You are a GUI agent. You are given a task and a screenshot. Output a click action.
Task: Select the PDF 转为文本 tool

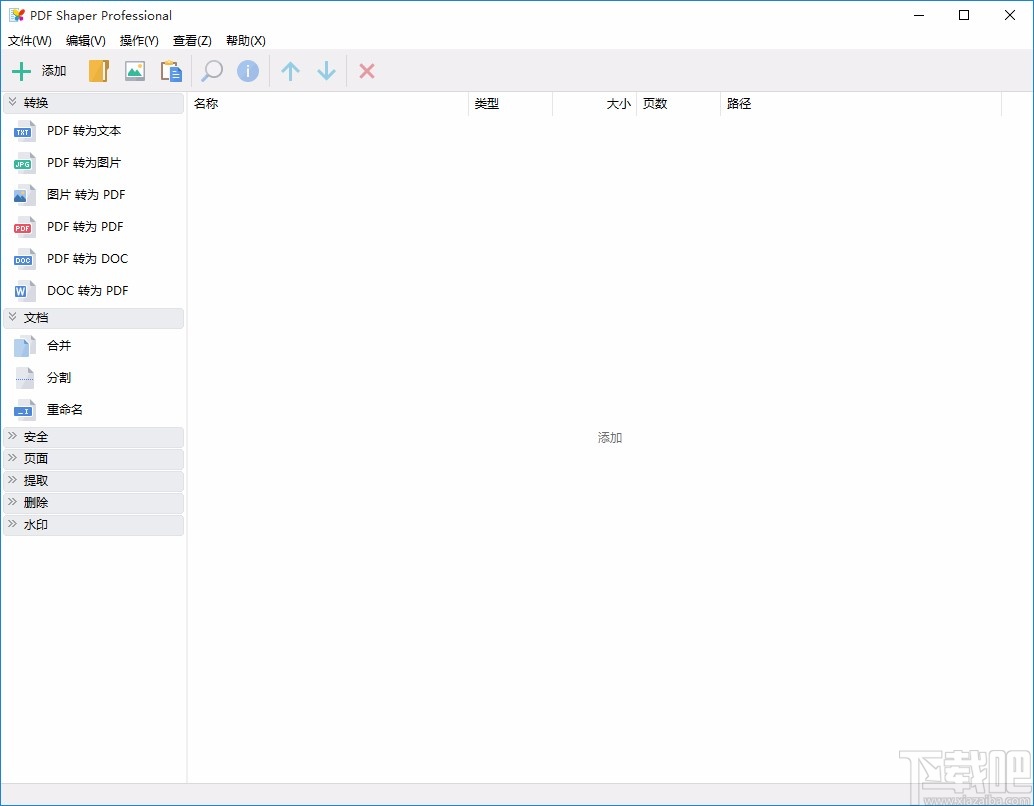82,130
